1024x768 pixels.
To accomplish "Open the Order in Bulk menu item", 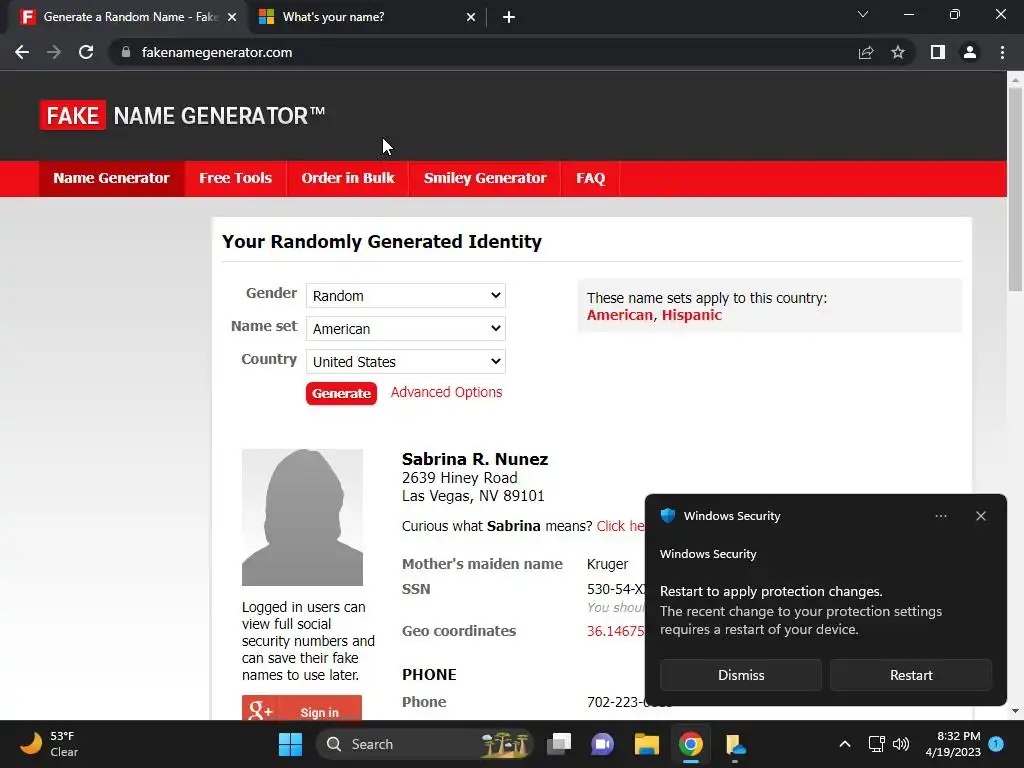I will click(x=348, y=178).
